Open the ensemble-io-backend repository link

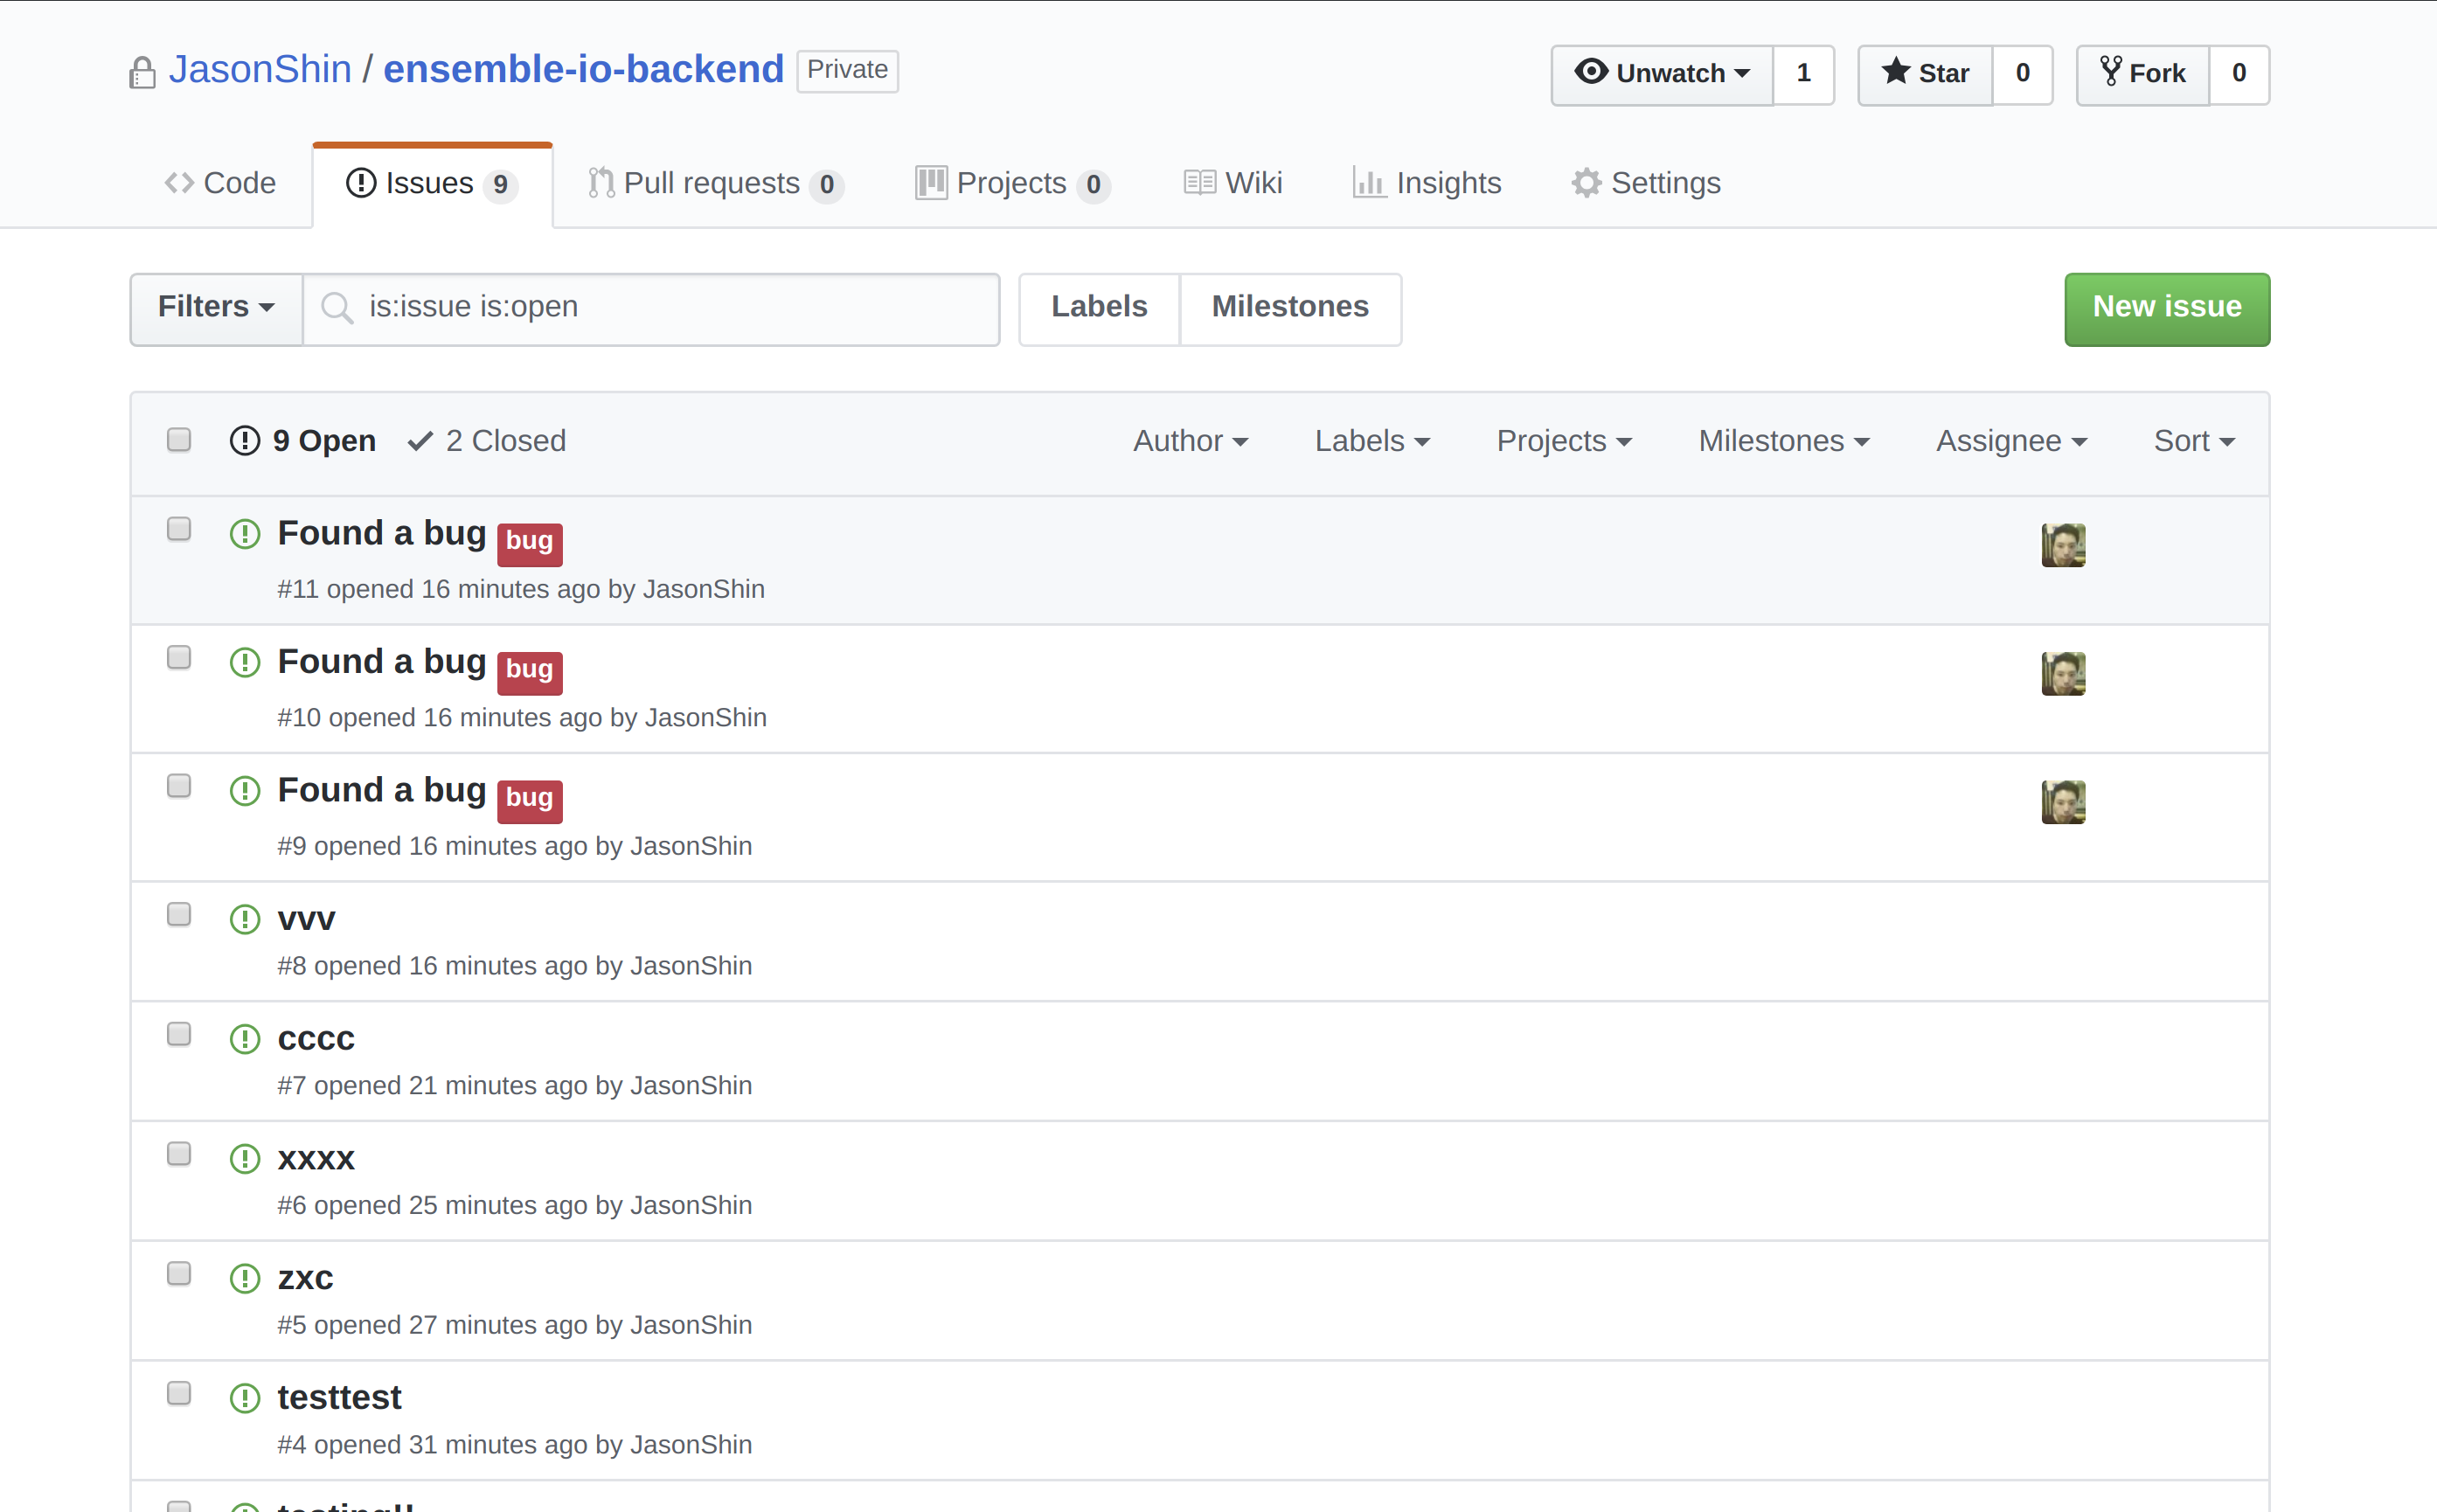coord(583,70)
